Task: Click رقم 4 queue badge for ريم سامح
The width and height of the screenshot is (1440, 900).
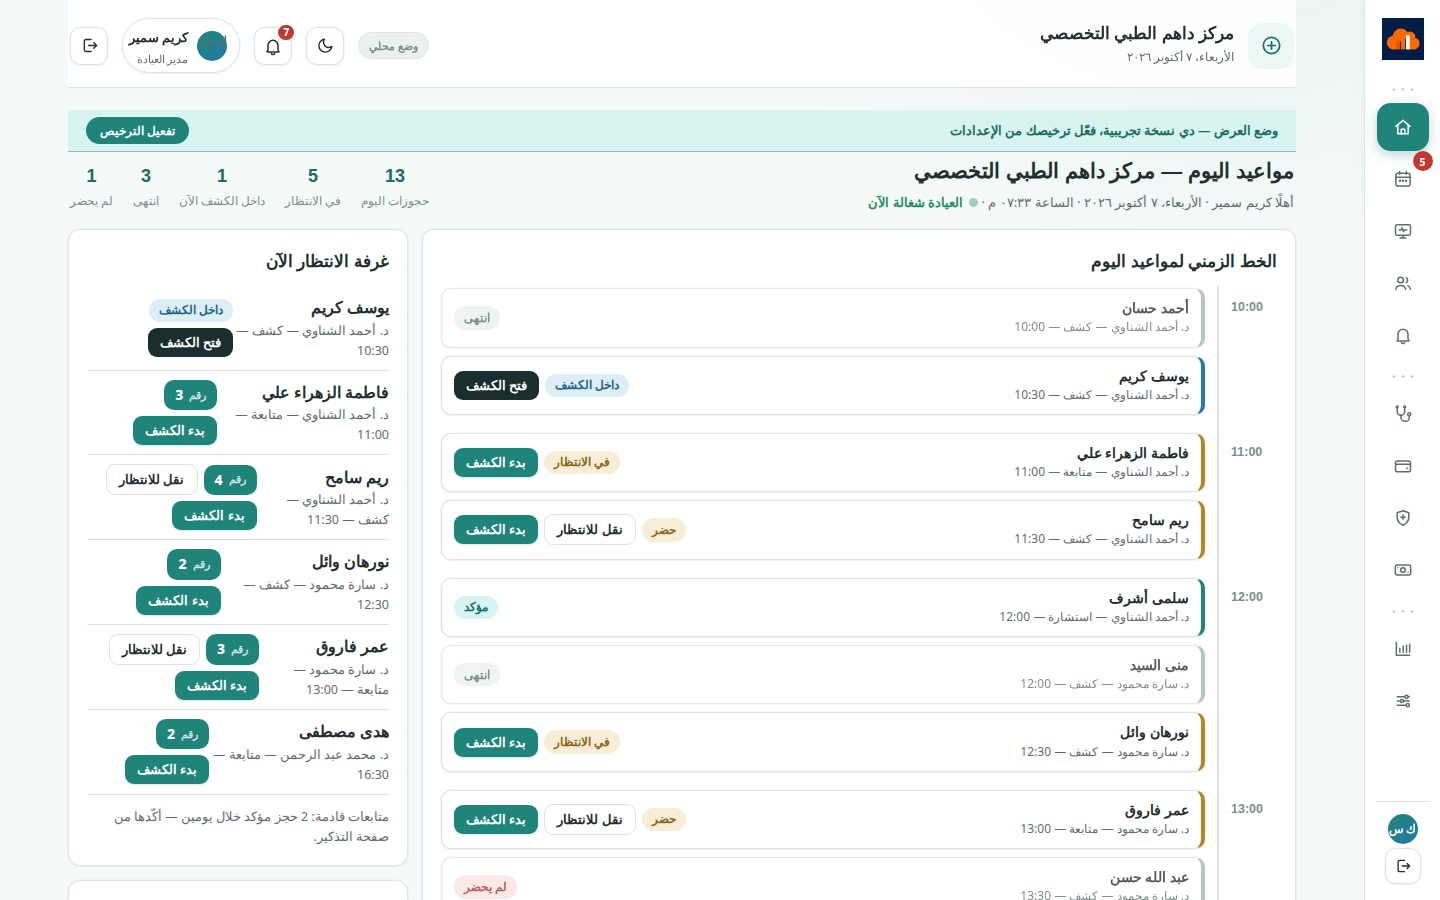Action: pos(230,480)
